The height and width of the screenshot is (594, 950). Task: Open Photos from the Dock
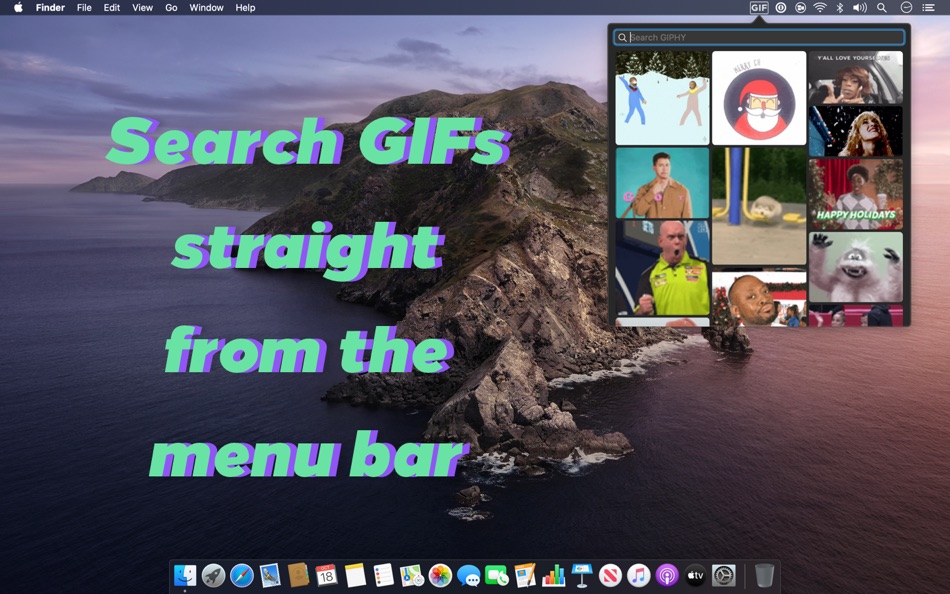click(440, 575)
